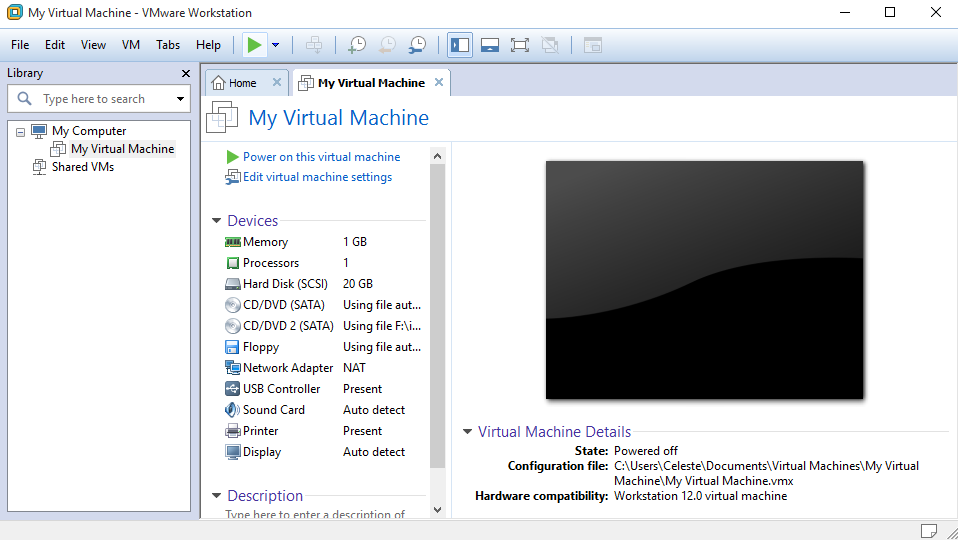Select Shared VMs in library tree

click(82, 167)
